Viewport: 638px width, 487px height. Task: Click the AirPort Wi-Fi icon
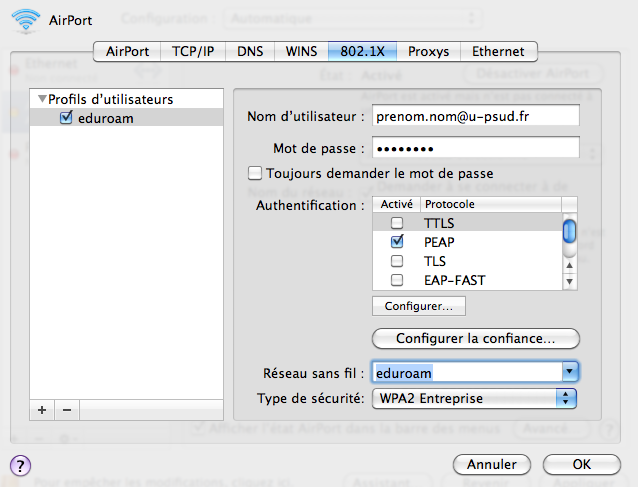[x=26, y=21]
